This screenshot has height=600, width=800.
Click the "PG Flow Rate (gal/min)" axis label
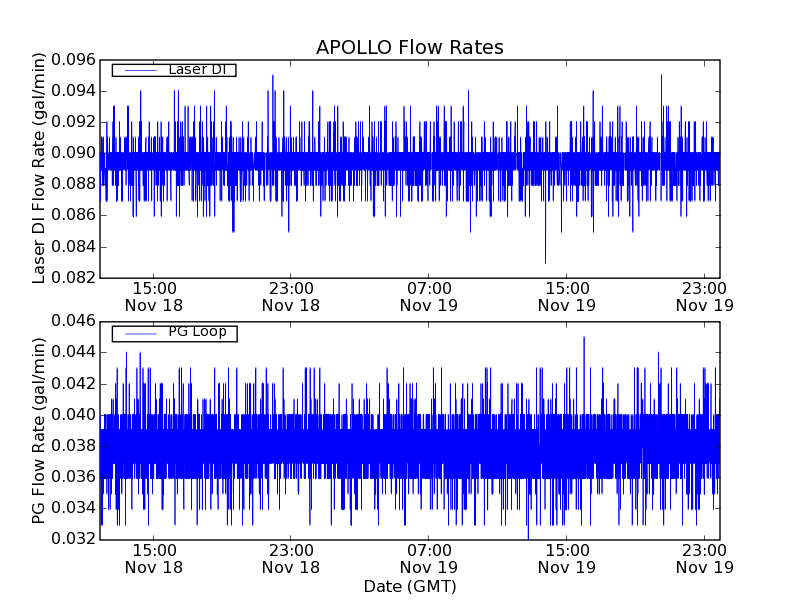(x=40, y=430)
